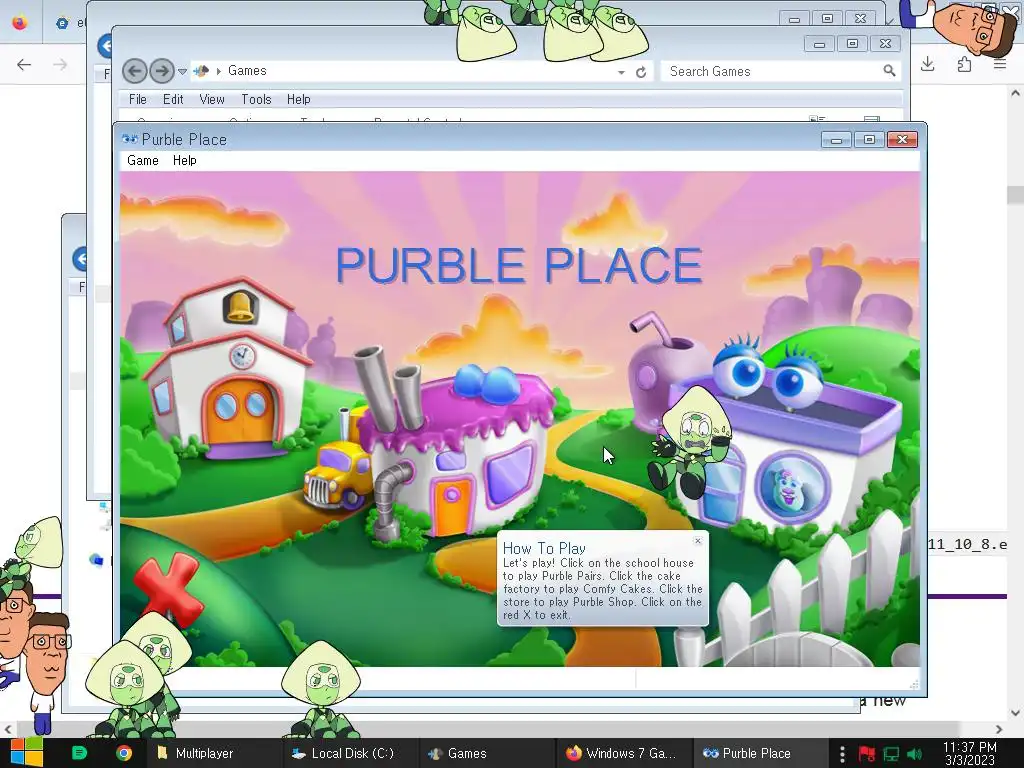This screenshot has width=1024, height=768.
Task: Open Help menu in Games window
Action: [x=298, y=99]
